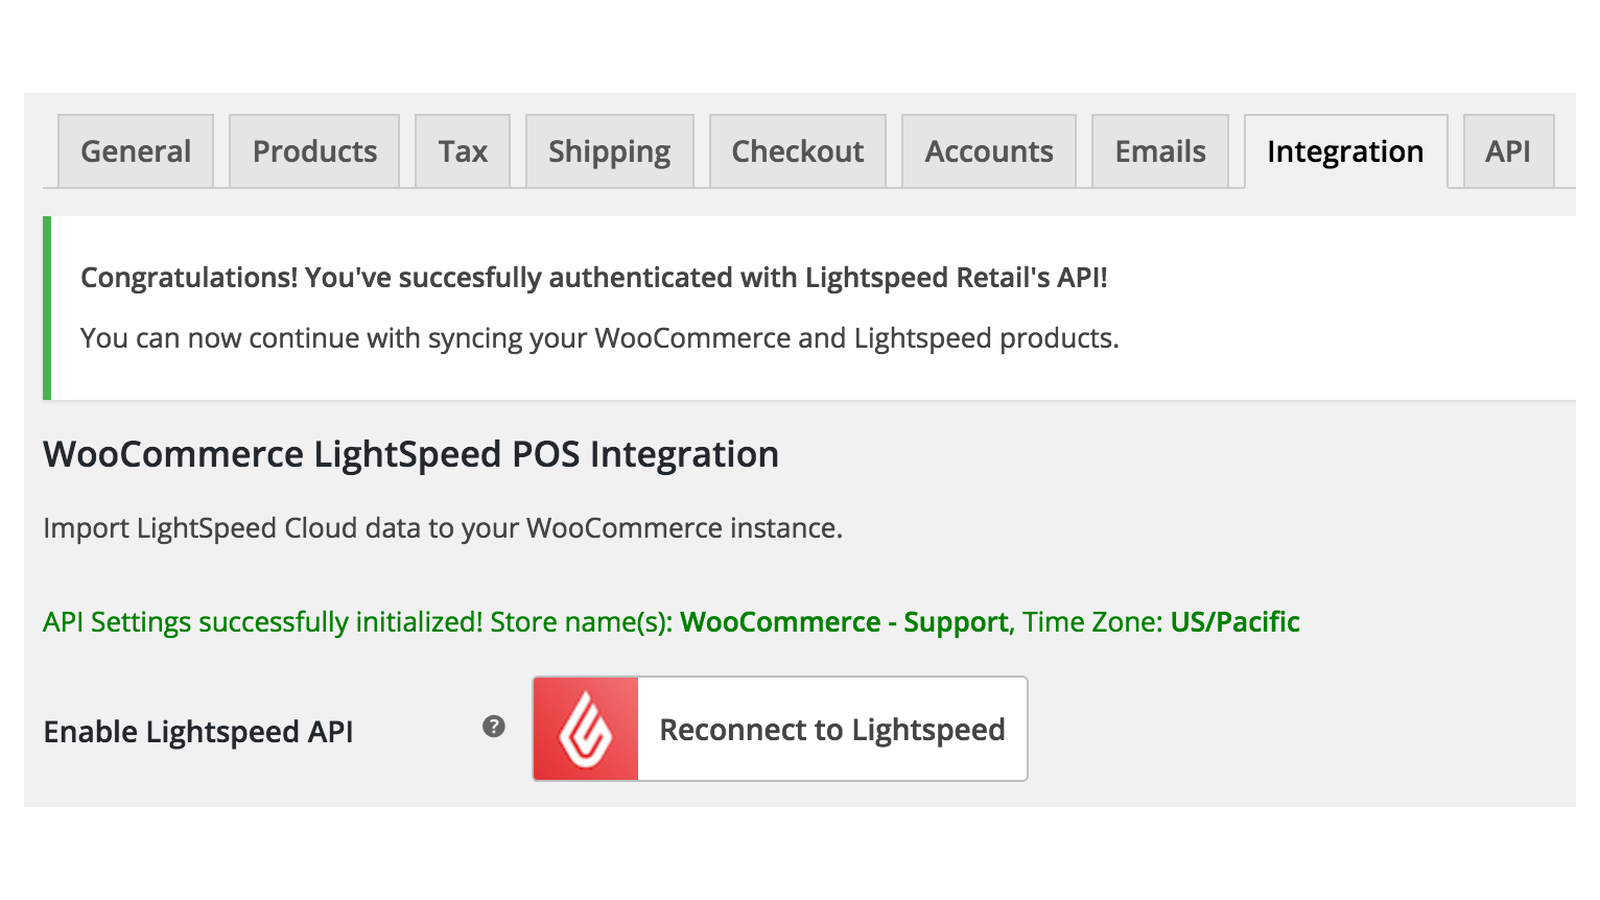Click the 'WooCommerce - Support' store name

(x=844, y=622)
